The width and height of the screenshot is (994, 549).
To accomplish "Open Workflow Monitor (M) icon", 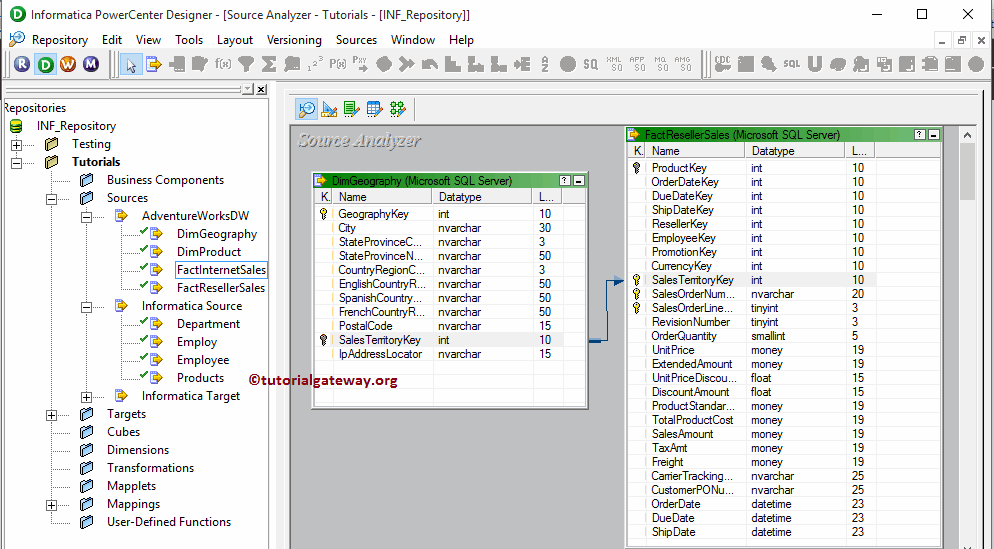I will [x=91, y=64].
